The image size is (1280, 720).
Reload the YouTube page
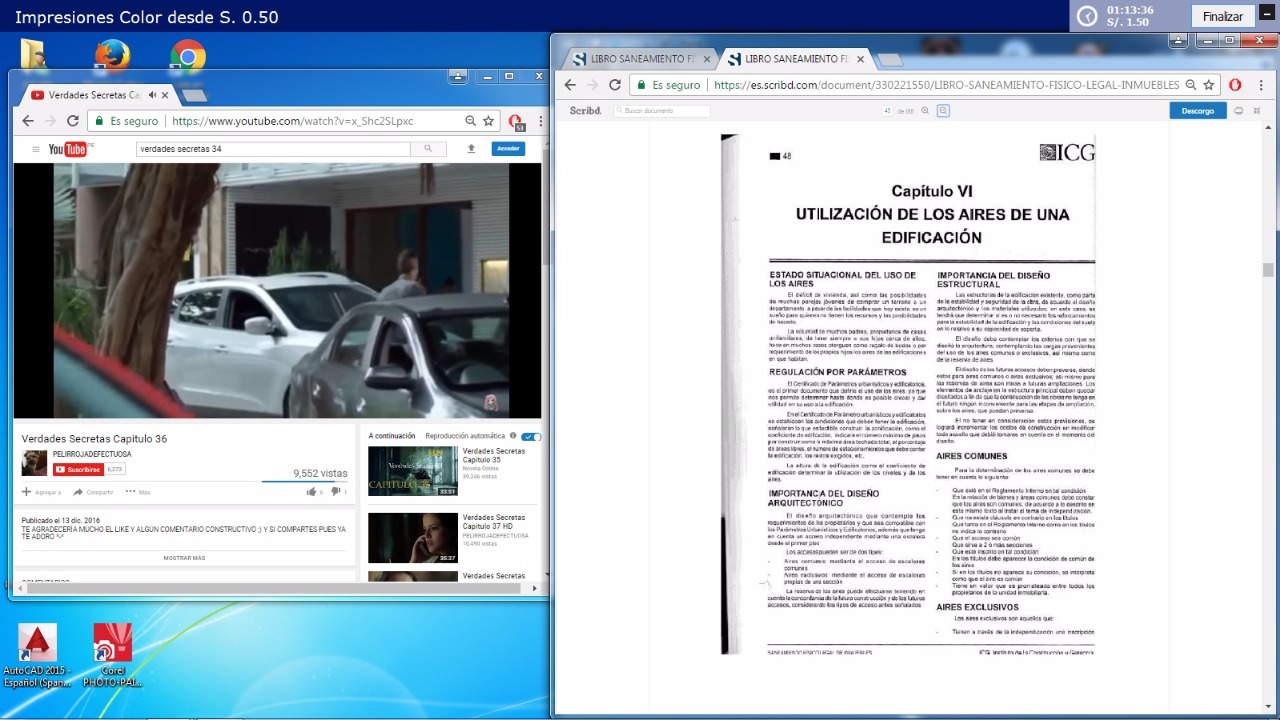[x=73, y=121]
